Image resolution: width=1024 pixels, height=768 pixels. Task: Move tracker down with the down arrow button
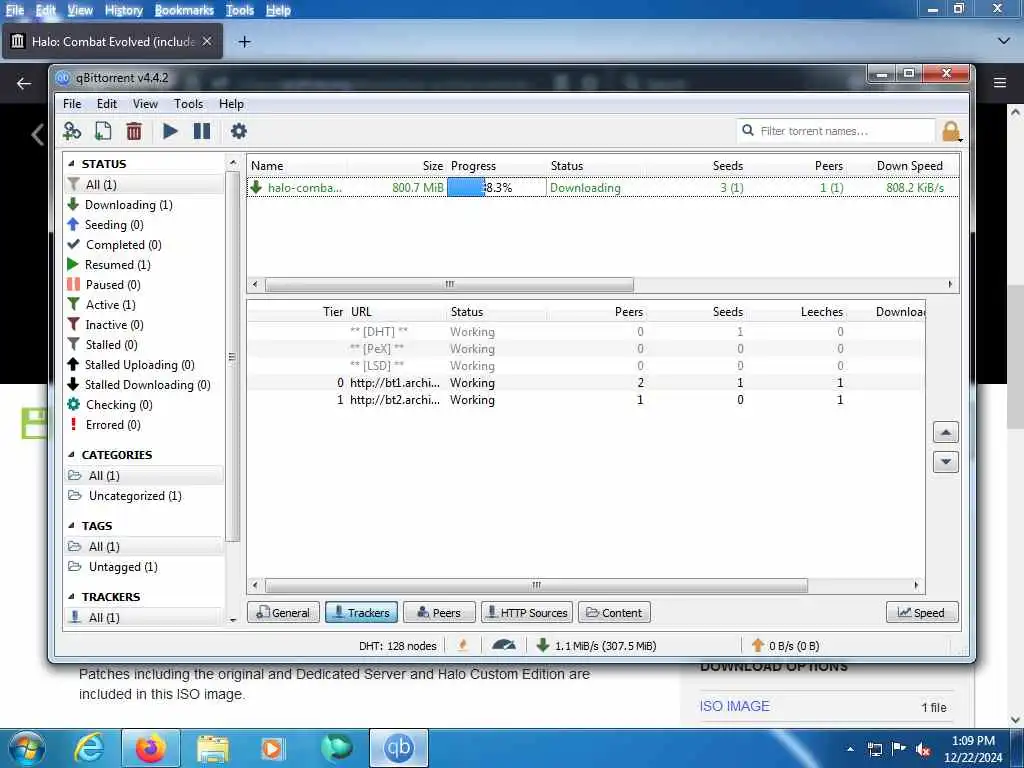(x=946, y=462)
